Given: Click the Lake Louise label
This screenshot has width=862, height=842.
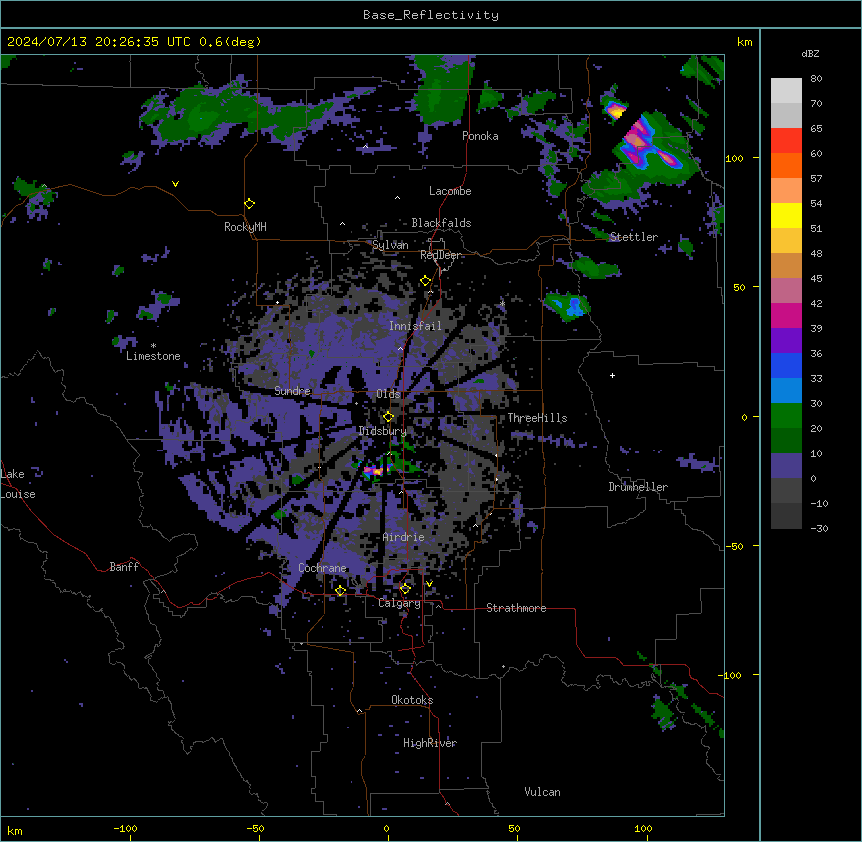Looking at the screenshot, I should (x=18, y=484).
